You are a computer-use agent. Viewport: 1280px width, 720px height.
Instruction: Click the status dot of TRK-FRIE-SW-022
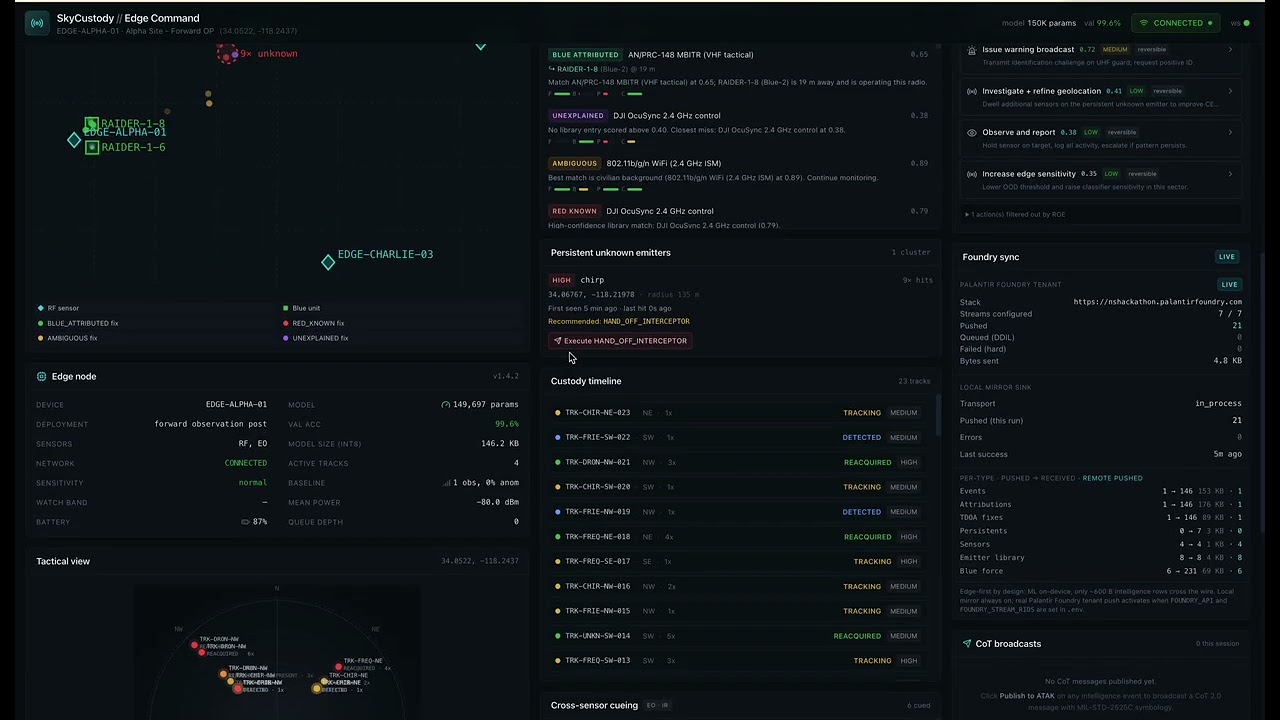click(x=557, y=437)
